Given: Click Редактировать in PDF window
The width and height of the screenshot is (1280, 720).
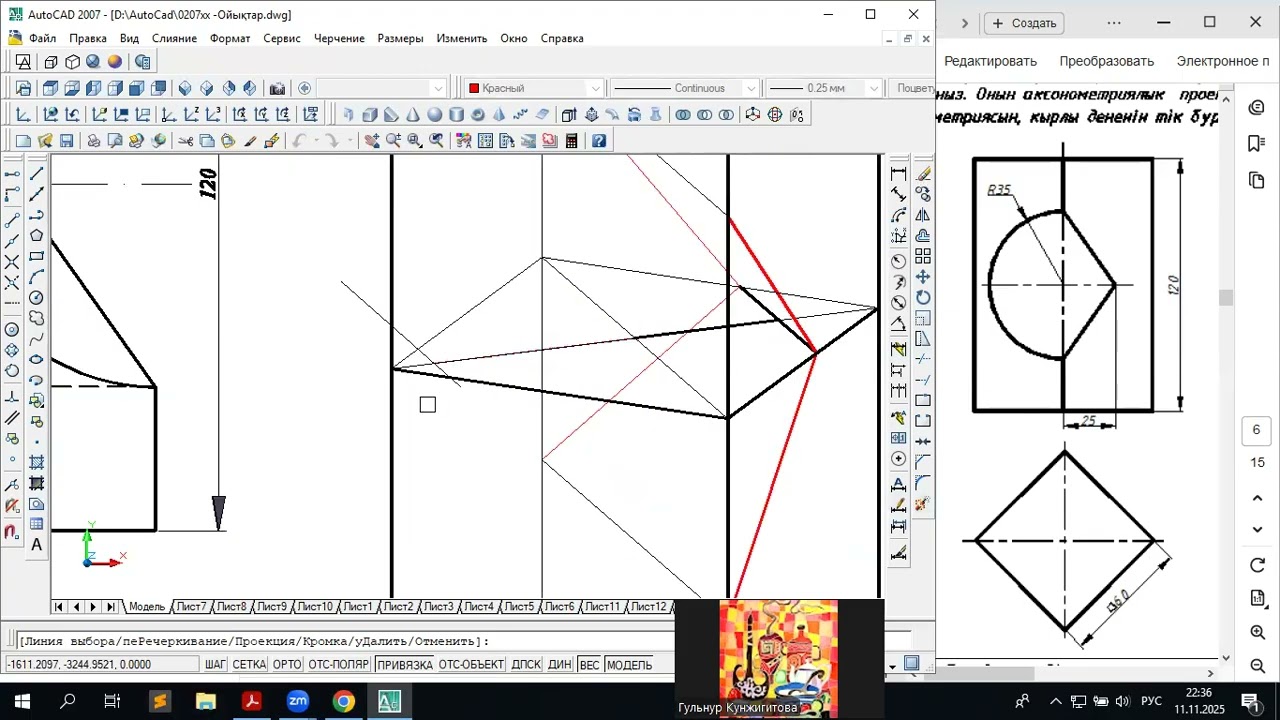Looking at the screenshot, I should point(990,61).
